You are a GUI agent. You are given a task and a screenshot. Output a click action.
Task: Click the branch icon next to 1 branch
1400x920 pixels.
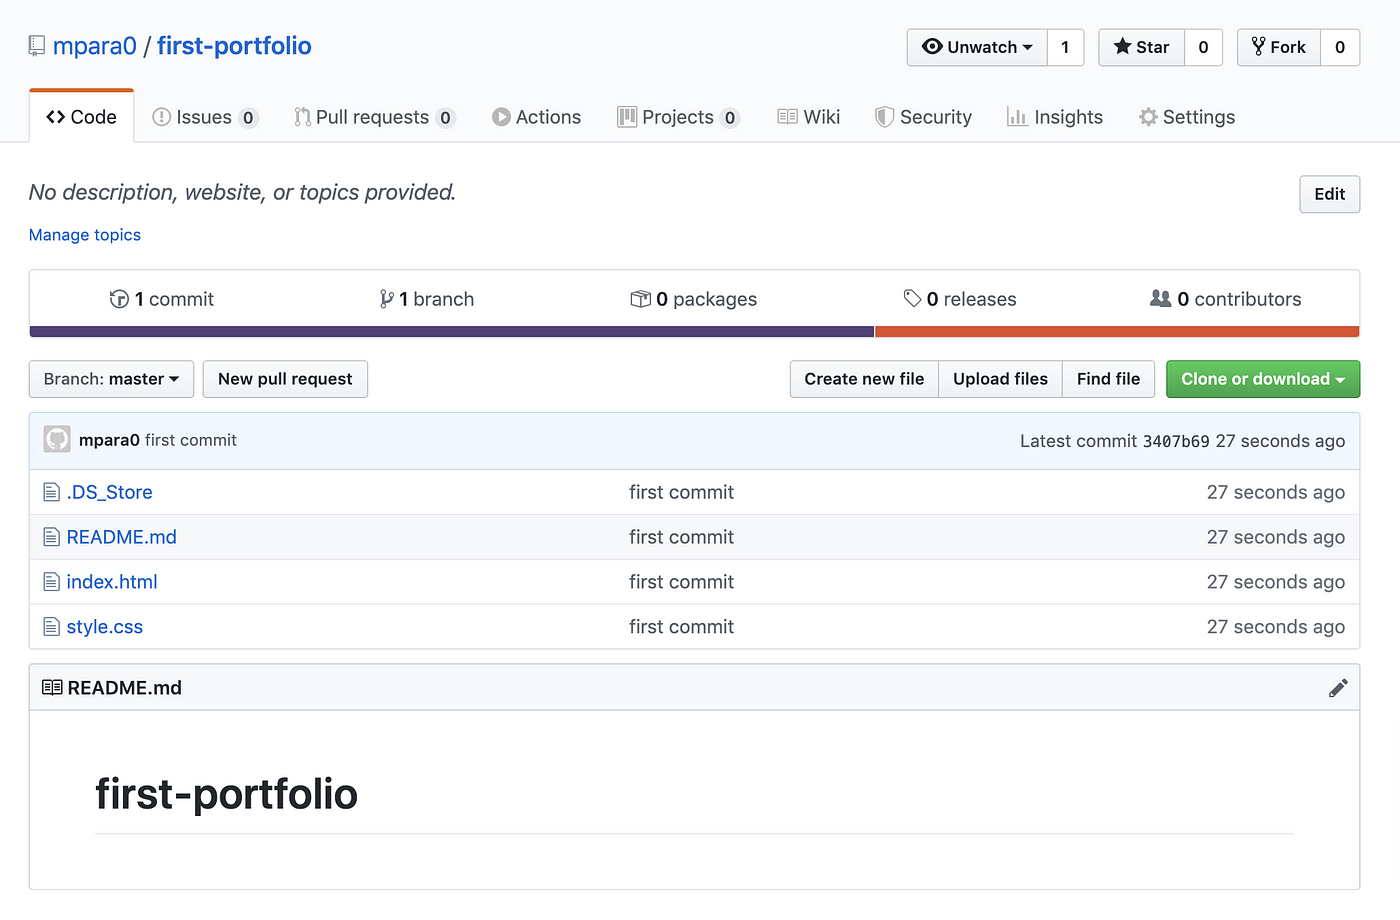click(x=386, y=298)
